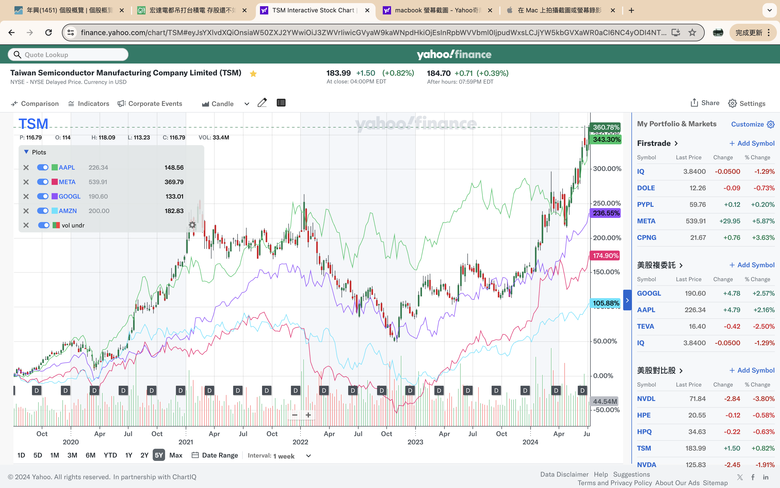
Task: Select the 1Y time range
Action: point(129,455)
